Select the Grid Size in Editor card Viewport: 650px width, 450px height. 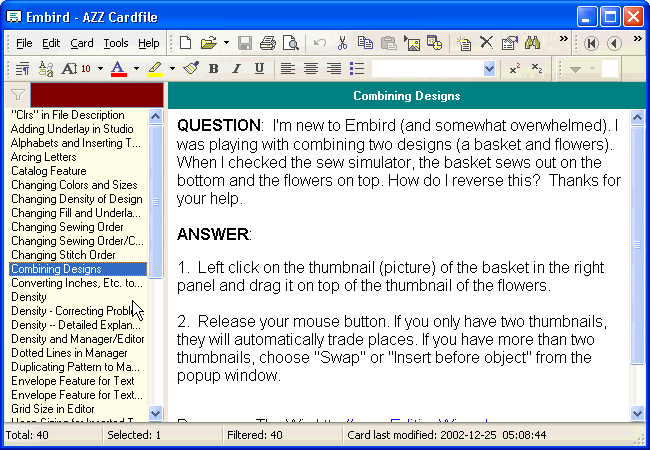coord(53,409)
